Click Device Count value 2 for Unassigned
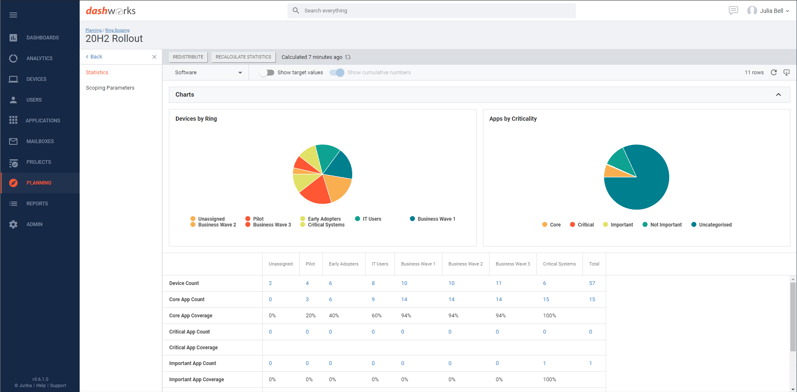The image size is (797, 392). coord(270,284)
